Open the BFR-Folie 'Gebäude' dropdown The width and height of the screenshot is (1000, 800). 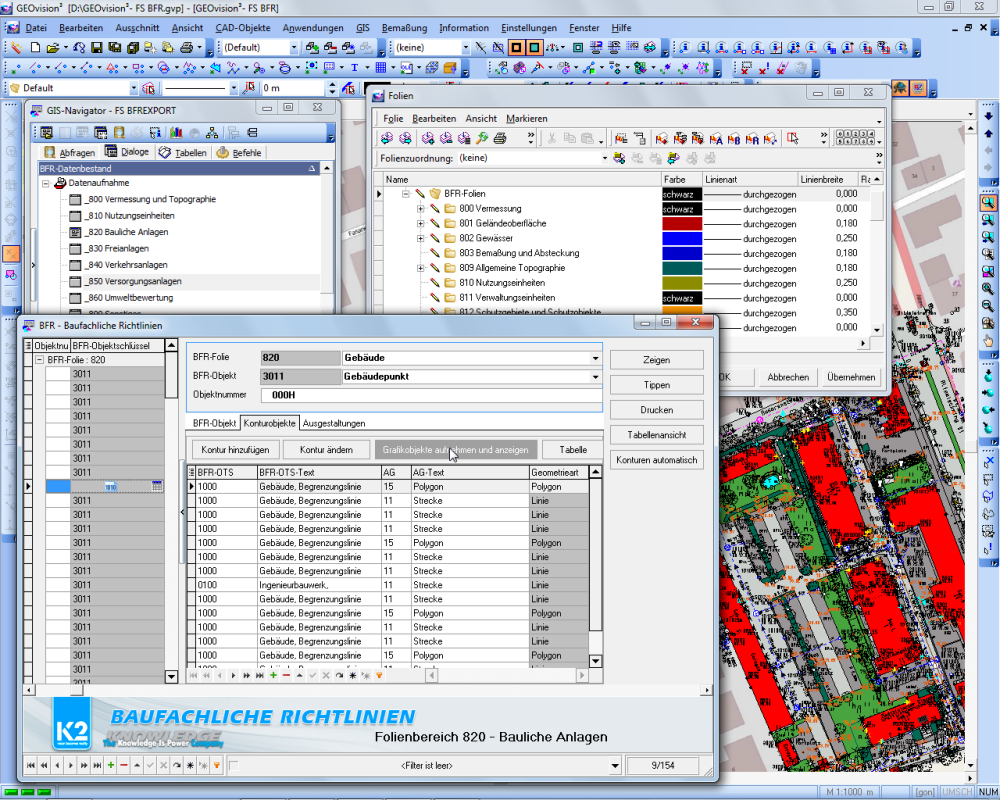(x=595, y=358)
